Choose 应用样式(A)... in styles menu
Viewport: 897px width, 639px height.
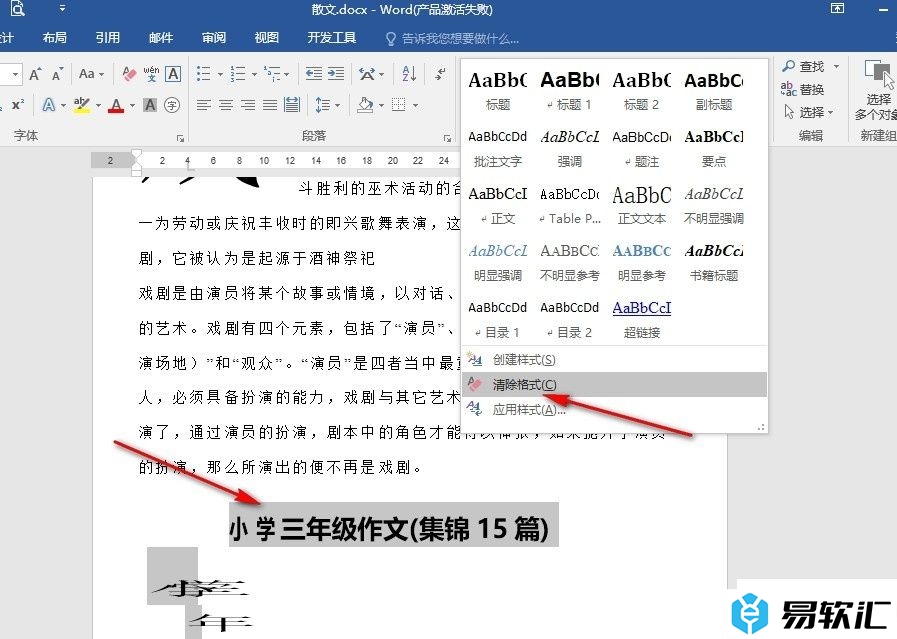pyautogui.click(x=614, y=410)
